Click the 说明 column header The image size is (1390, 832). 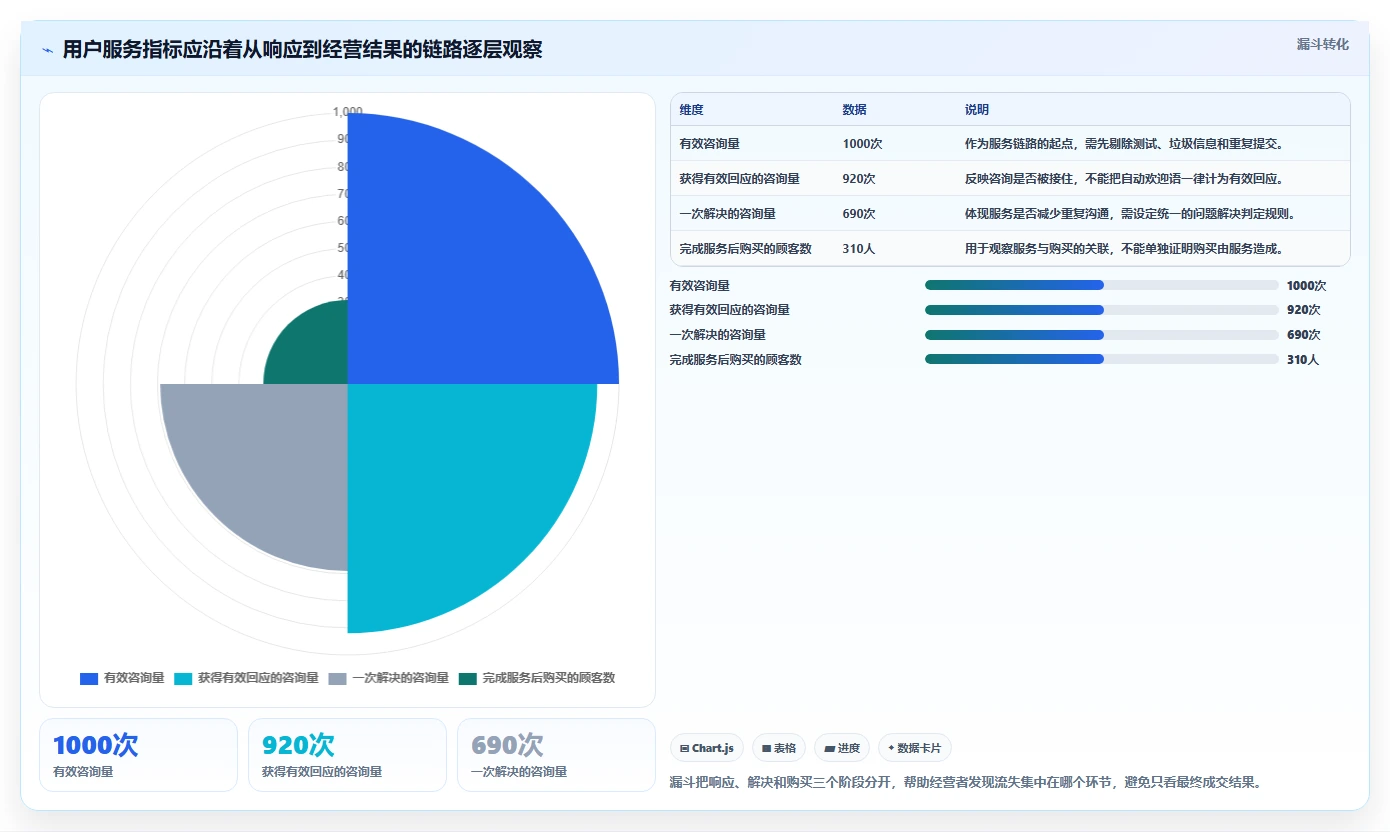(x=977, y=110)
